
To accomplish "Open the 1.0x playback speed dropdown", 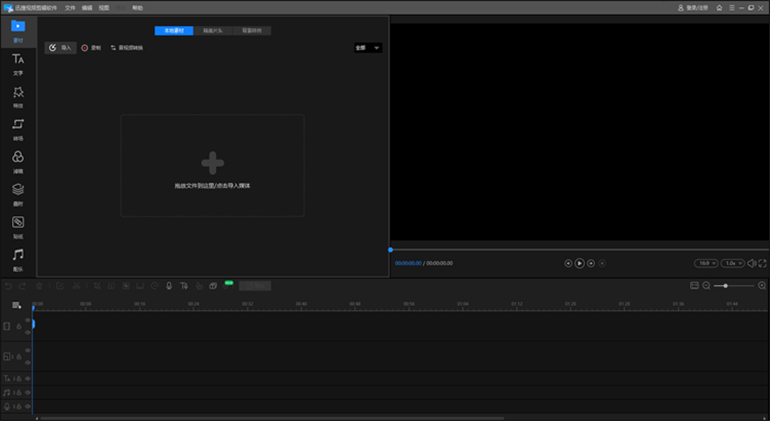I will tap(732, 263).
